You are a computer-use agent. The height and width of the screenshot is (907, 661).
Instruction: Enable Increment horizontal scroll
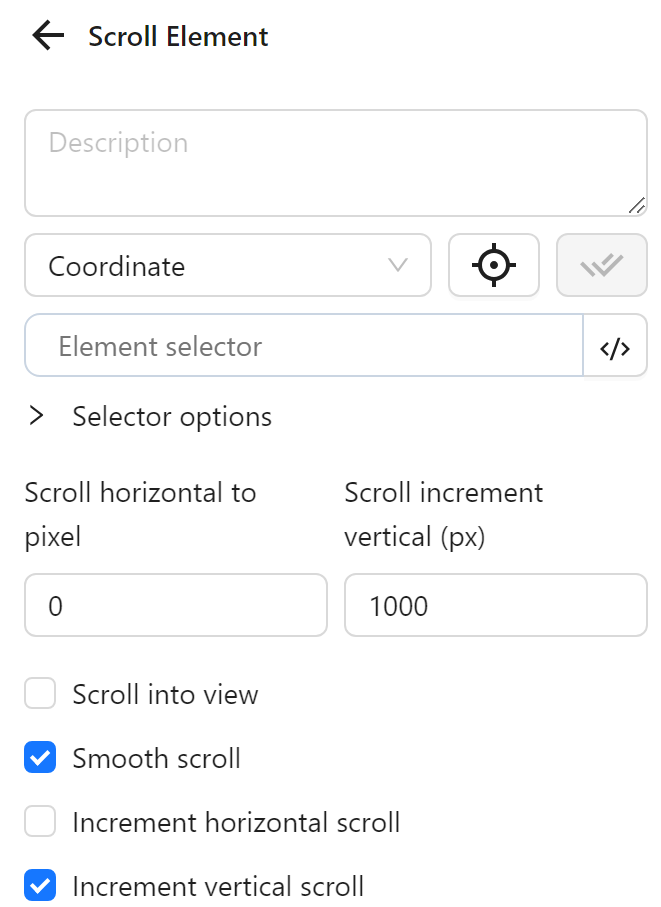[x=40, y=822]
